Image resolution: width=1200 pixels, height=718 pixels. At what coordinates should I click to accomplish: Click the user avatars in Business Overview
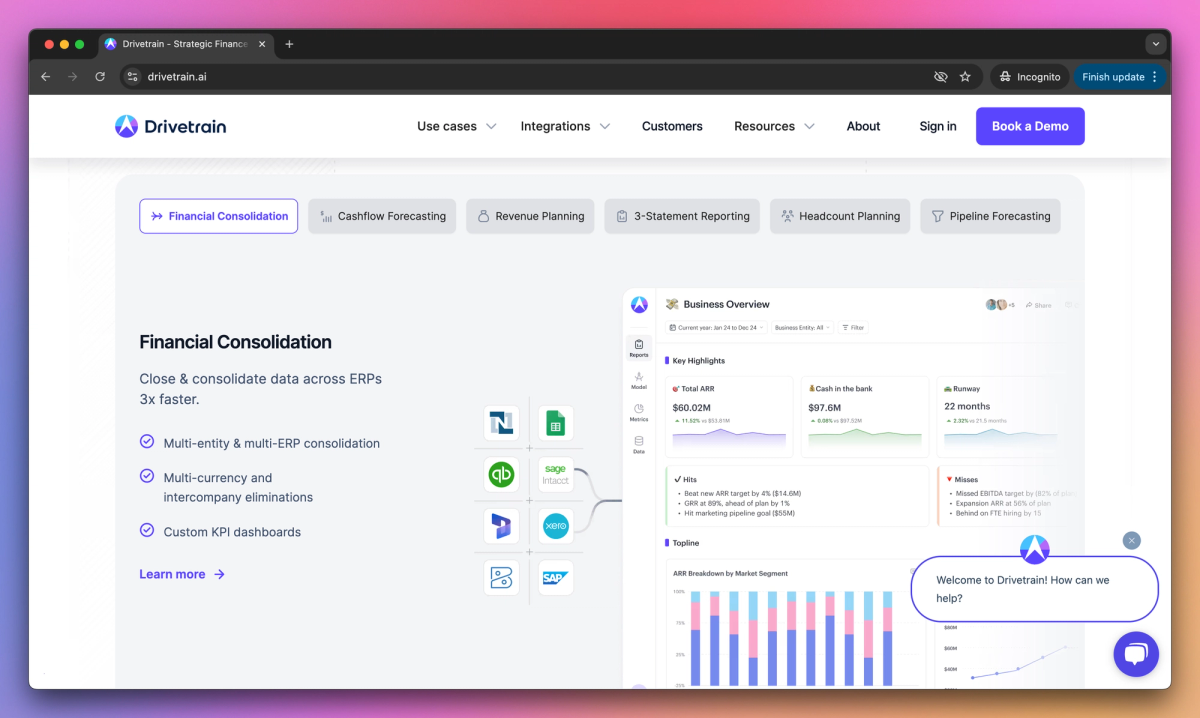tap(996, 304)
